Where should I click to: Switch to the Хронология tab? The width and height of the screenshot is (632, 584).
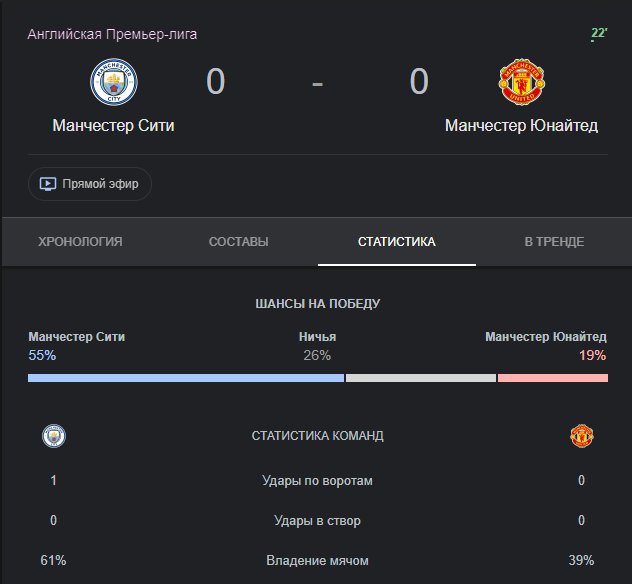80,242
